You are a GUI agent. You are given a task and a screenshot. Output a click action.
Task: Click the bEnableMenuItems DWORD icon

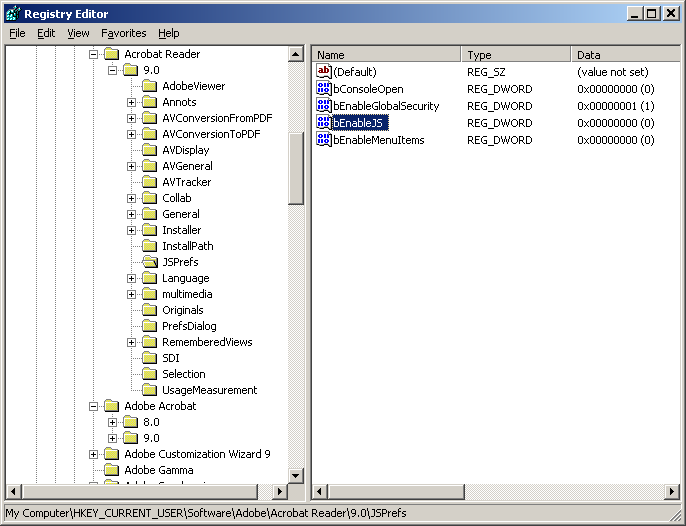point(324,140)
